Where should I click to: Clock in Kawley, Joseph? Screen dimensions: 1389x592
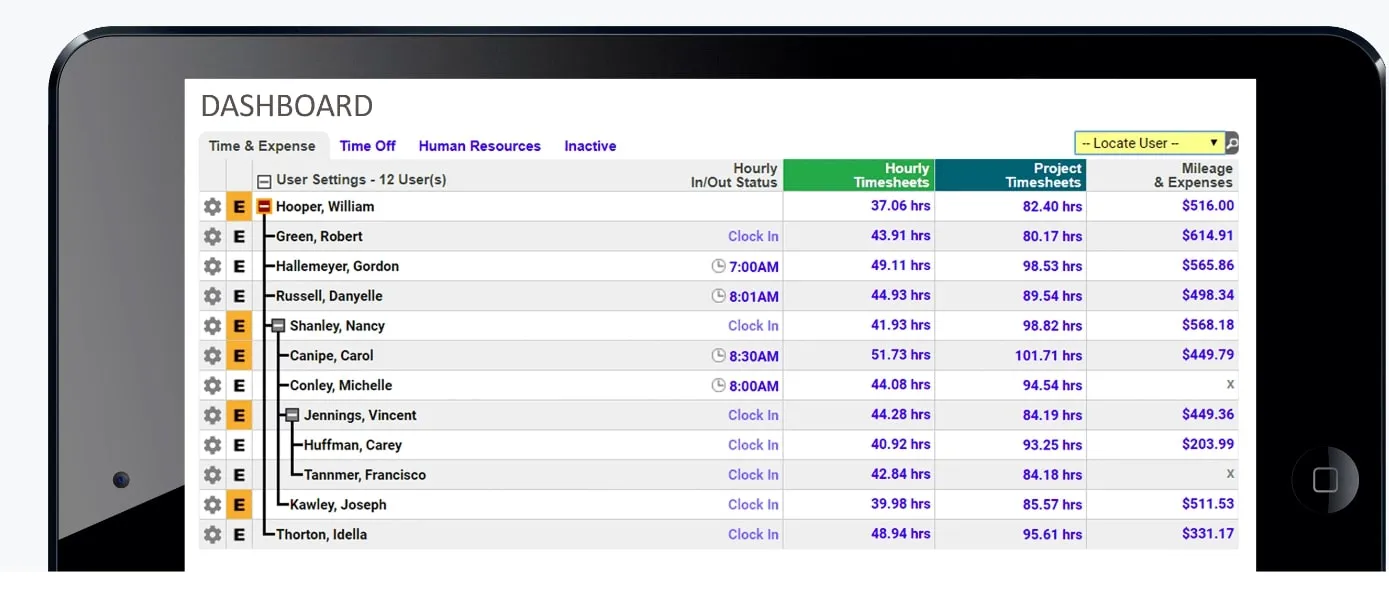coord(753,505)
